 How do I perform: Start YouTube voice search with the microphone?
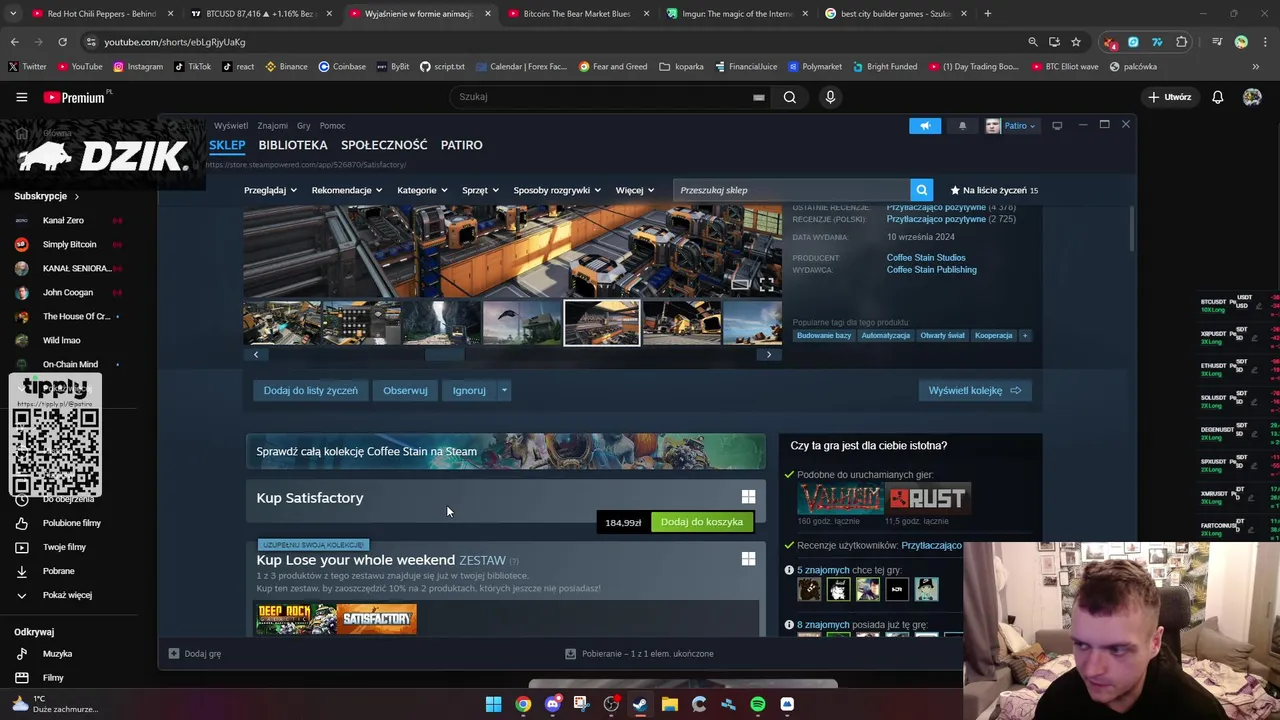point(830,97)
